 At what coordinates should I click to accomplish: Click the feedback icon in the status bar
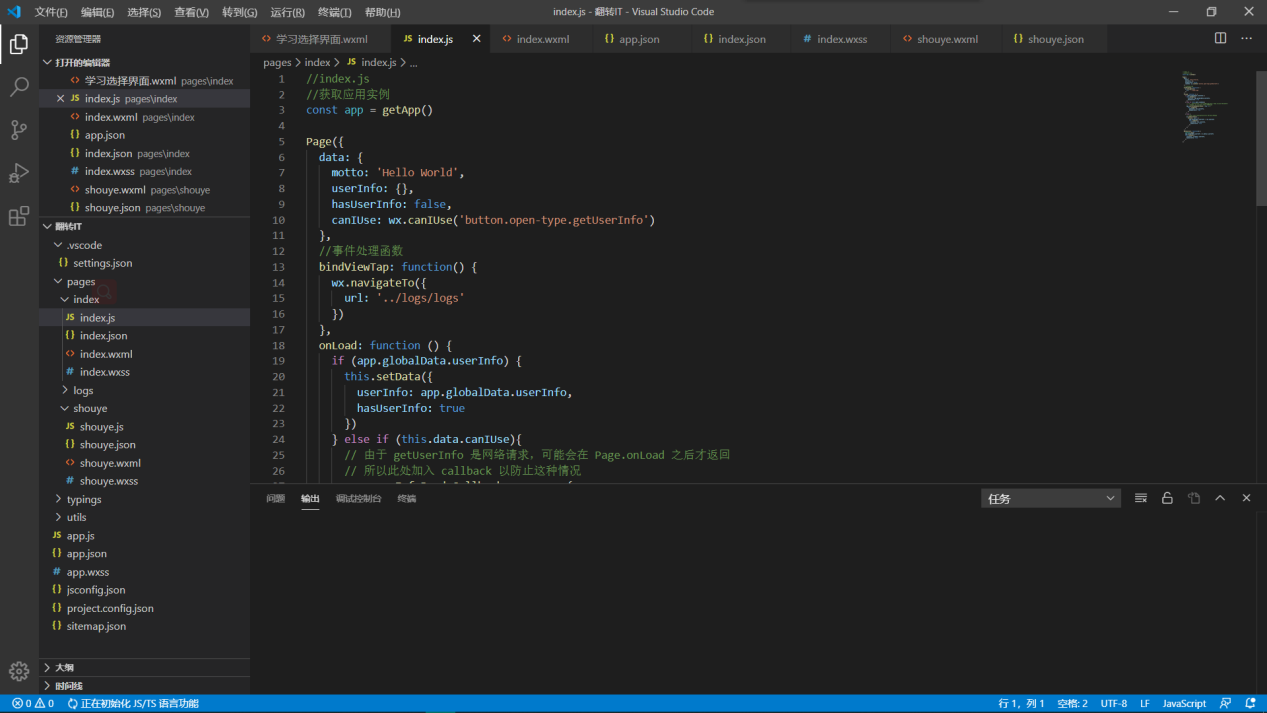(1226, 704)
